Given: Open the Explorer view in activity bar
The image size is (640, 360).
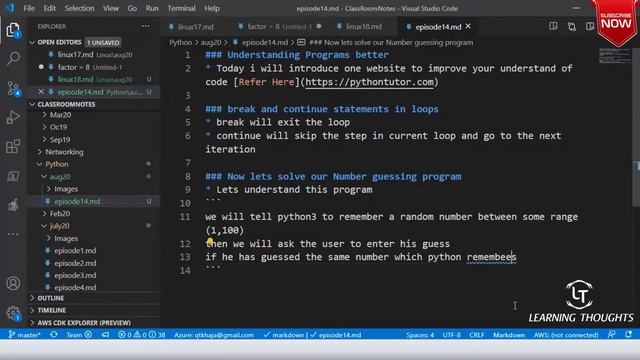Looking at the screenshot, I should pos(13,30).
